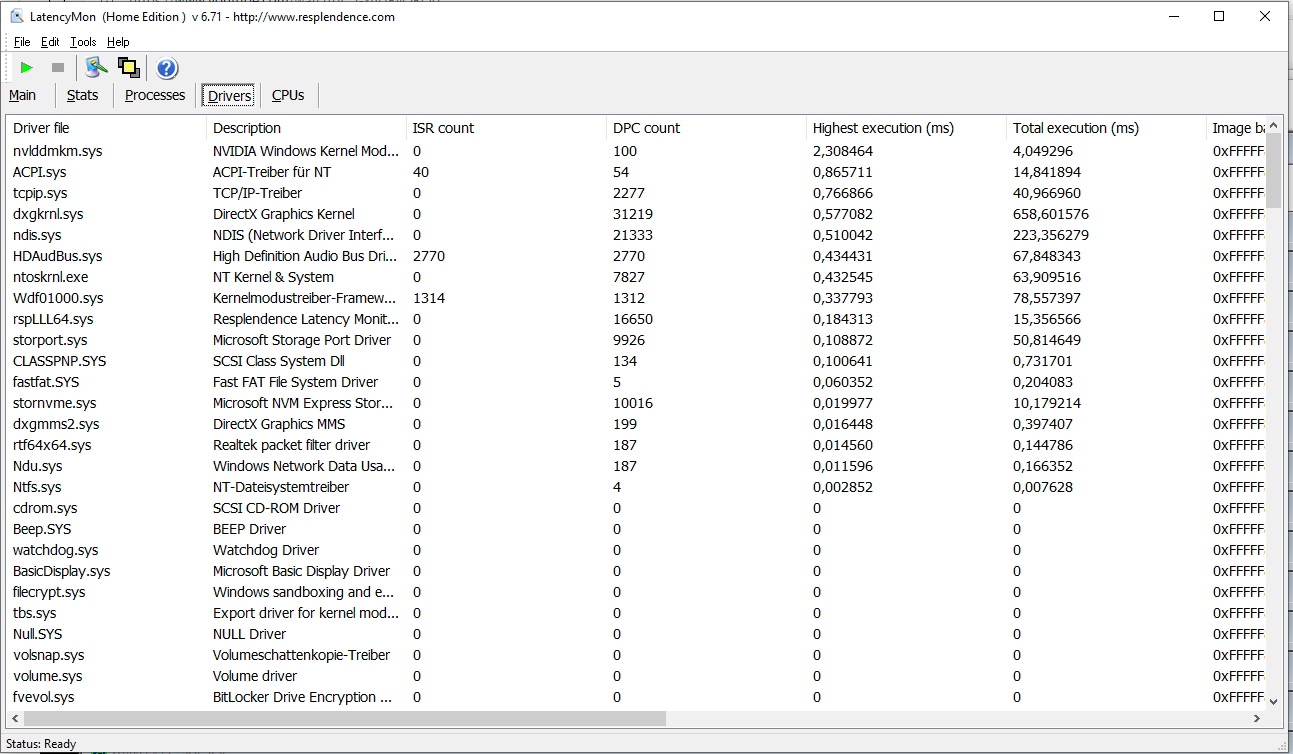This screenshot has width=1293, height=754.
Task: Show the Main tab
Action: (x=22, y=95)
